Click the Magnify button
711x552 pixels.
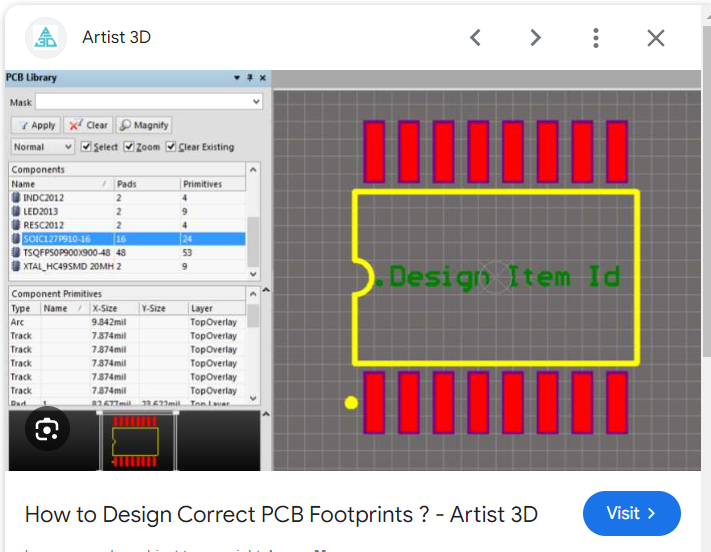(x=144, y=125)
